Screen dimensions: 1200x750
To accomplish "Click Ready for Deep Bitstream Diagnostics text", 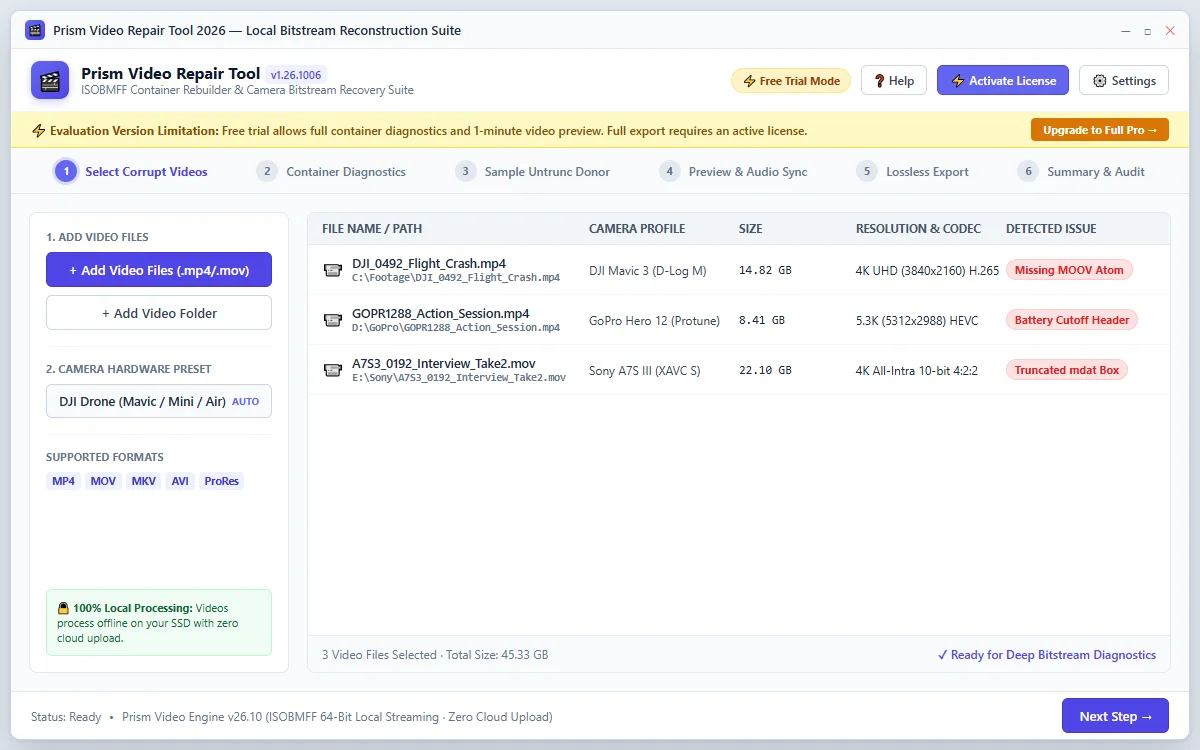I will click(1047, 655).
